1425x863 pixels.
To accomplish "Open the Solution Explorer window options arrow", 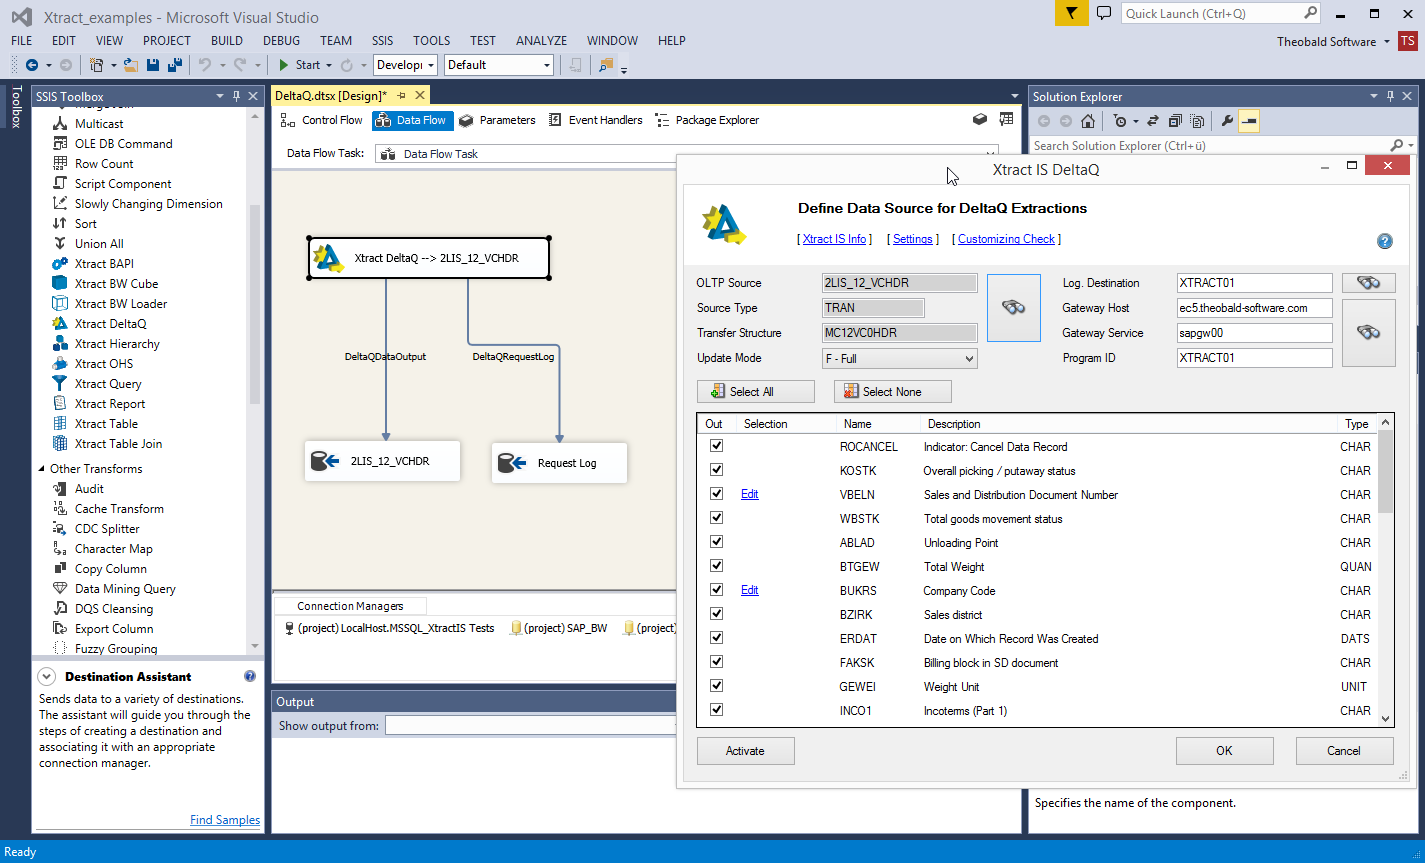I will (x=1373, y=97).
